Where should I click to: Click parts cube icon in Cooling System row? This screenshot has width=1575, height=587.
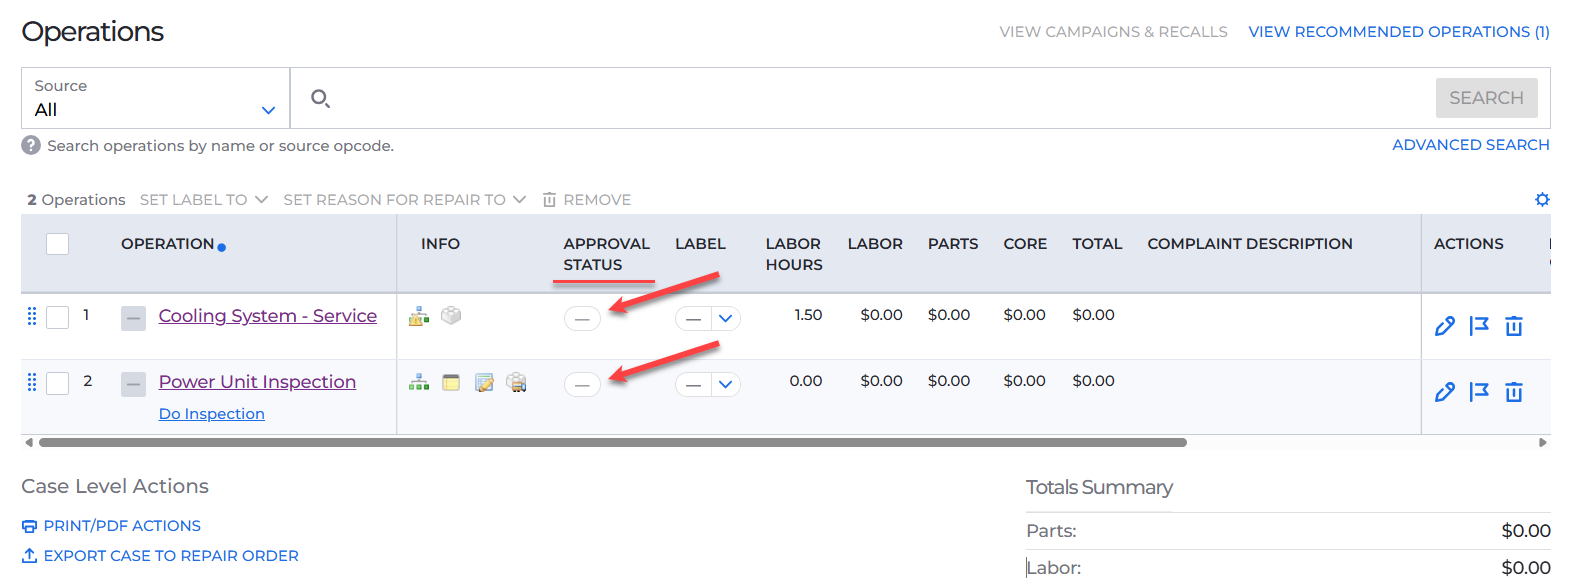coord(451,315)
